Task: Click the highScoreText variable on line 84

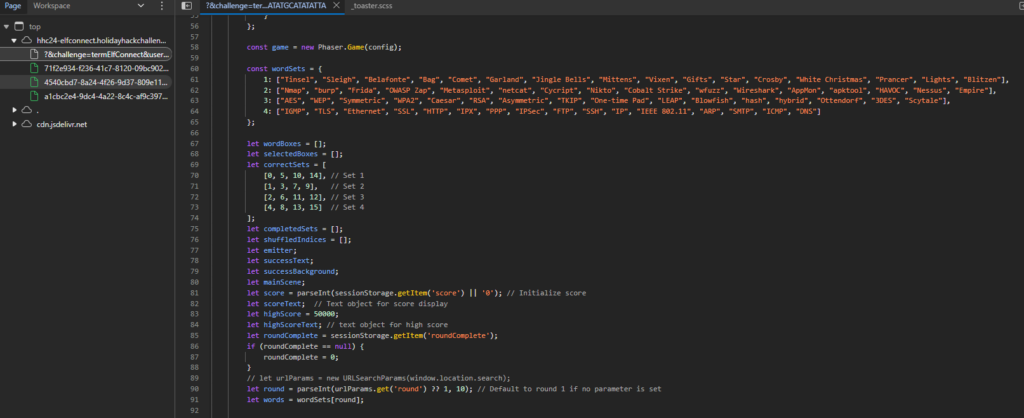Action: tap(292, 325)
